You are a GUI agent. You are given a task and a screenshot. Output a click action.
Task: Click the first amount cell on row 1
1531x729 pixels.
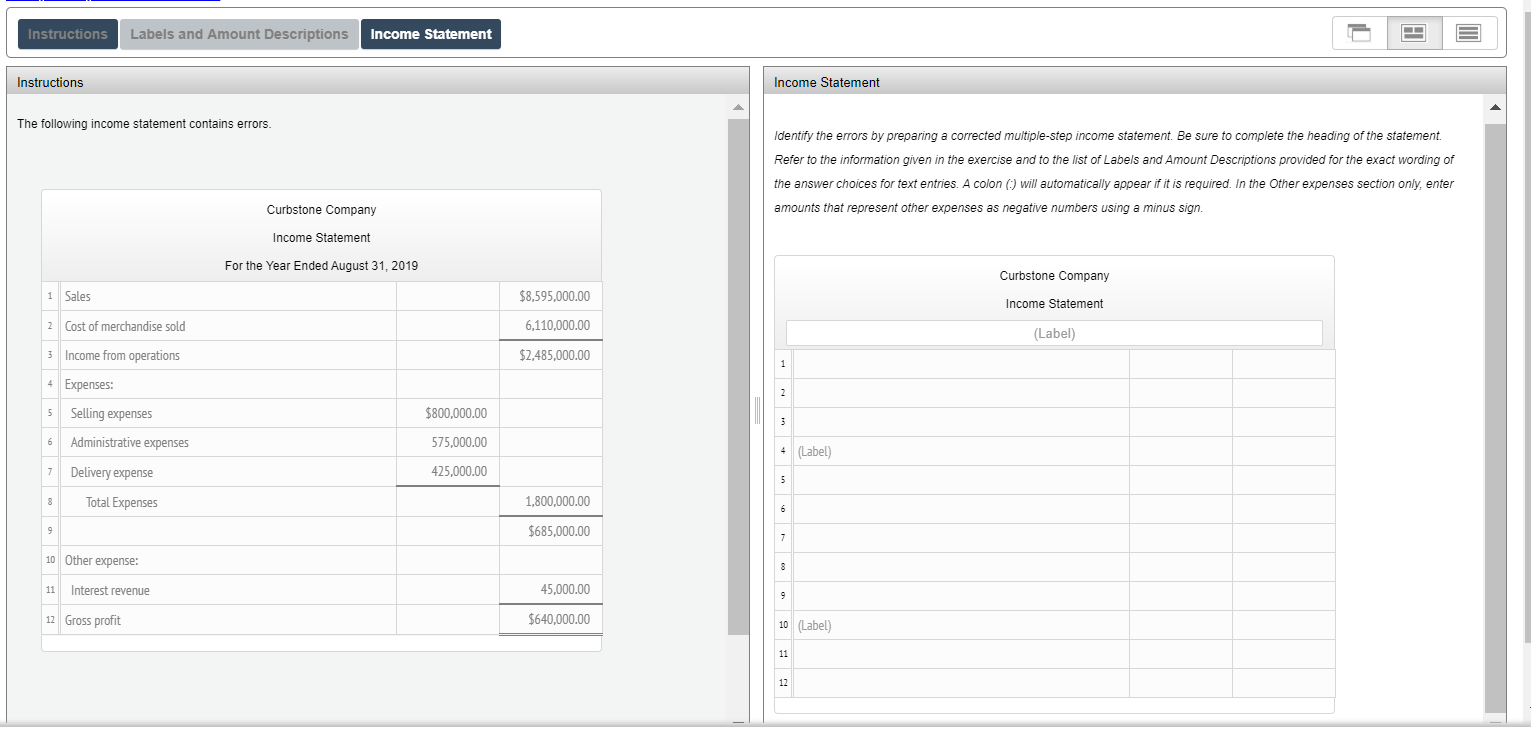1180,363
